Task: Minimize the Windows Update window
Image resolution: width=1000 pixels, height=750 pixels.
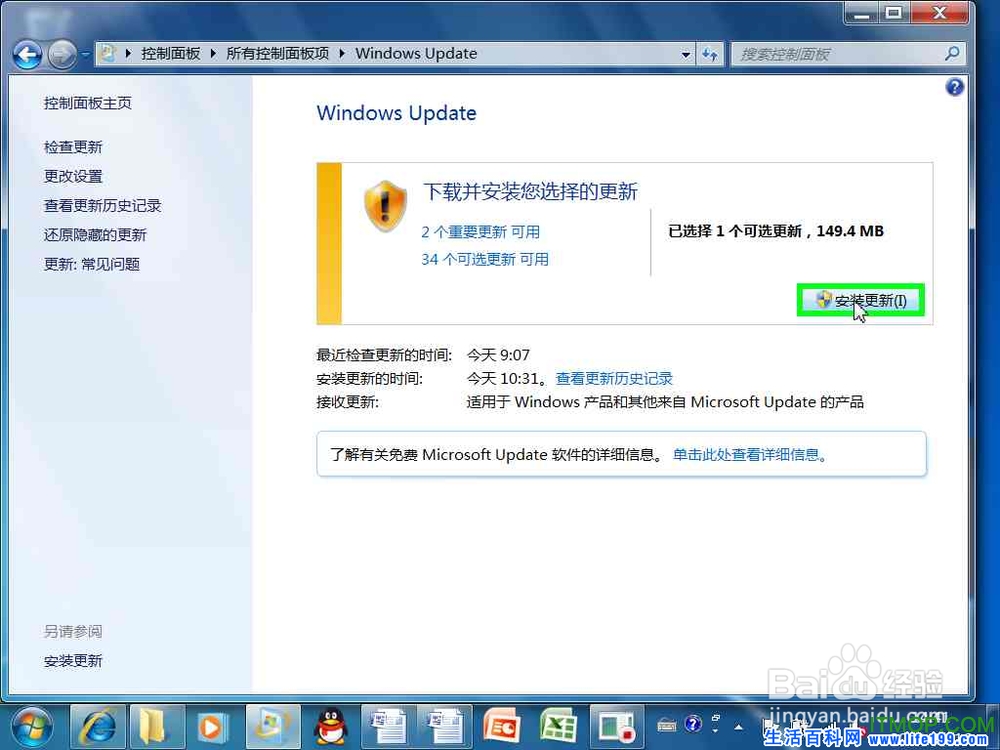Action: pyautogui.click(x=862, y=13)
